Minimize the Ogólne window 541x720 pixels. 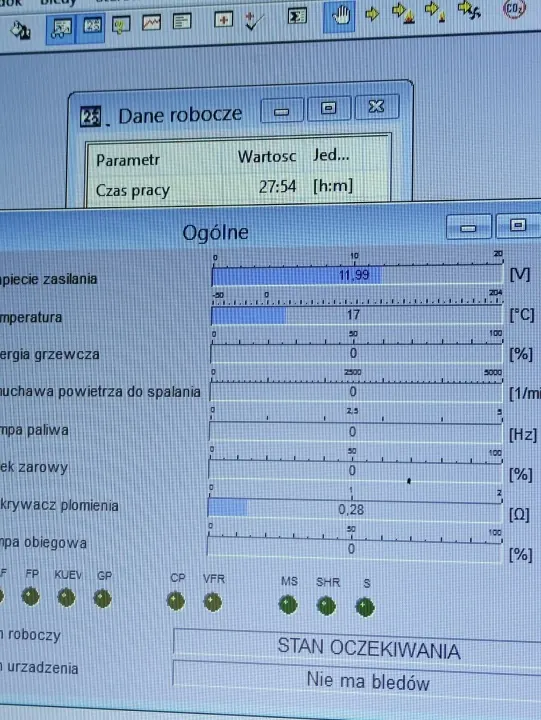[468, 227]
